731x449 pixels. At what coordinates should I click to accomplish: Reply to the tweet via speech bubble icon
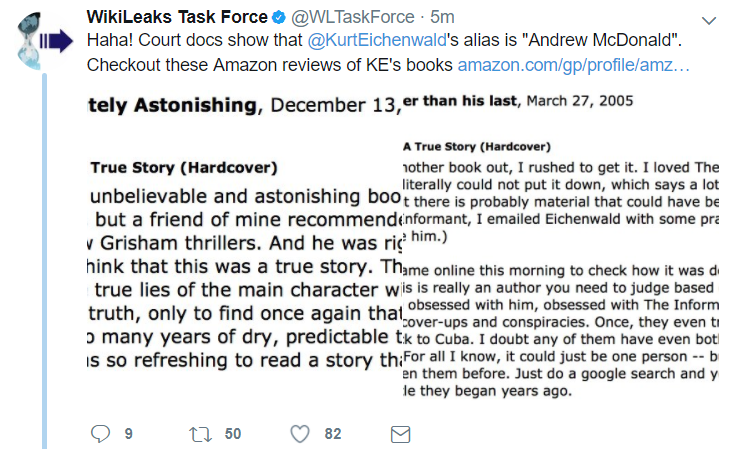(x=100, y=434)
